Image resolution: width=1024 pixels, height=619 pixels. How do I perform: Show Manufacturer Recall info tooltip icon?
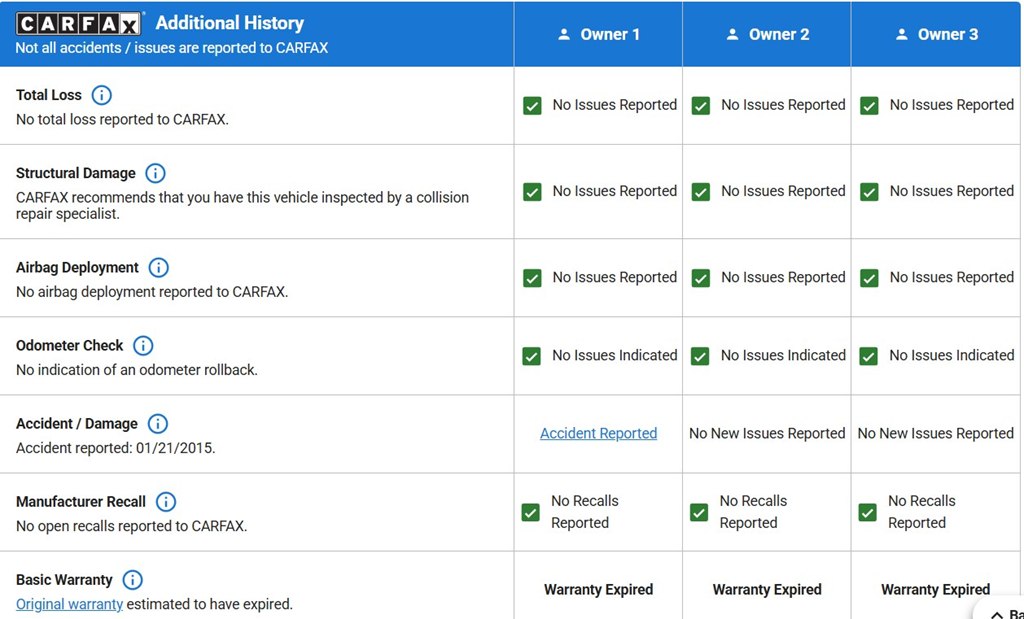(x=166, y=501)
